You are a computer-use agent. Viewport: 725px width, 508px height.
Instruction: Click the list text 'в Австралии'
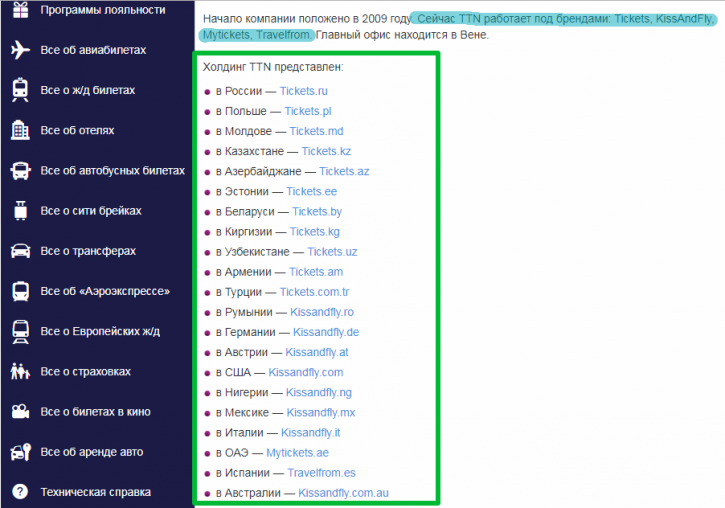(x=248, y=493)
